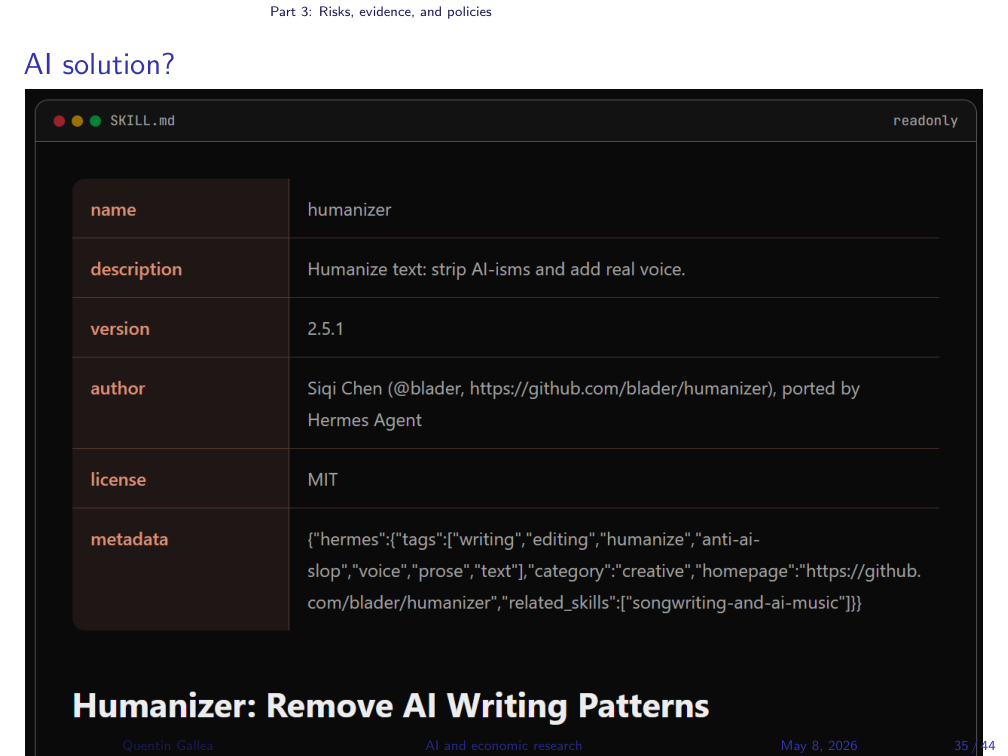Open the github.com/blader/humanizer author link
The image size is (1008, 756).
point(620,388)
